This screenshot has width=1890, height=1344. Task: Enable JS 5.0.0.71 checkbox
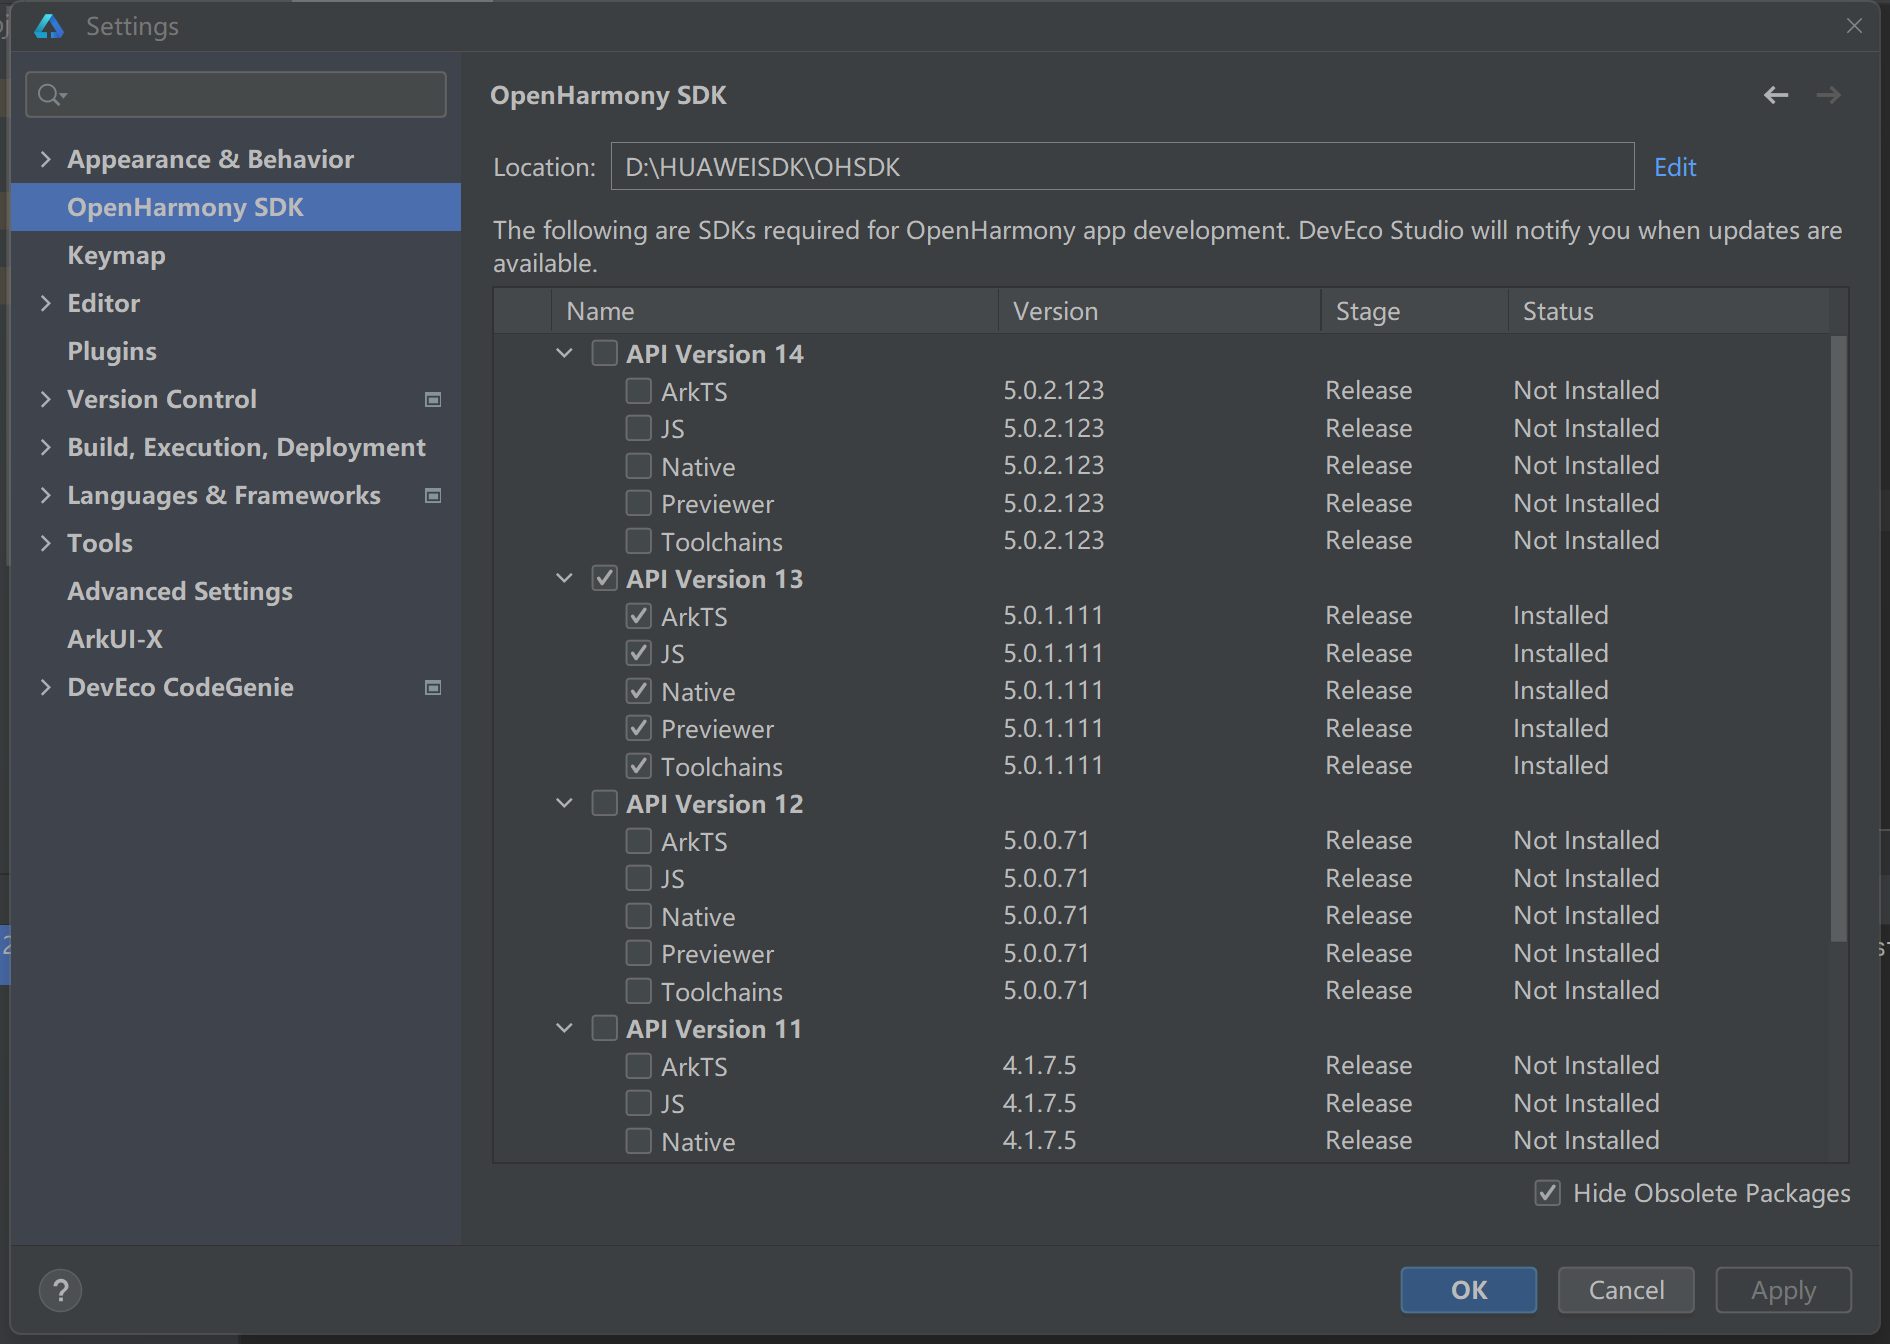638,878
